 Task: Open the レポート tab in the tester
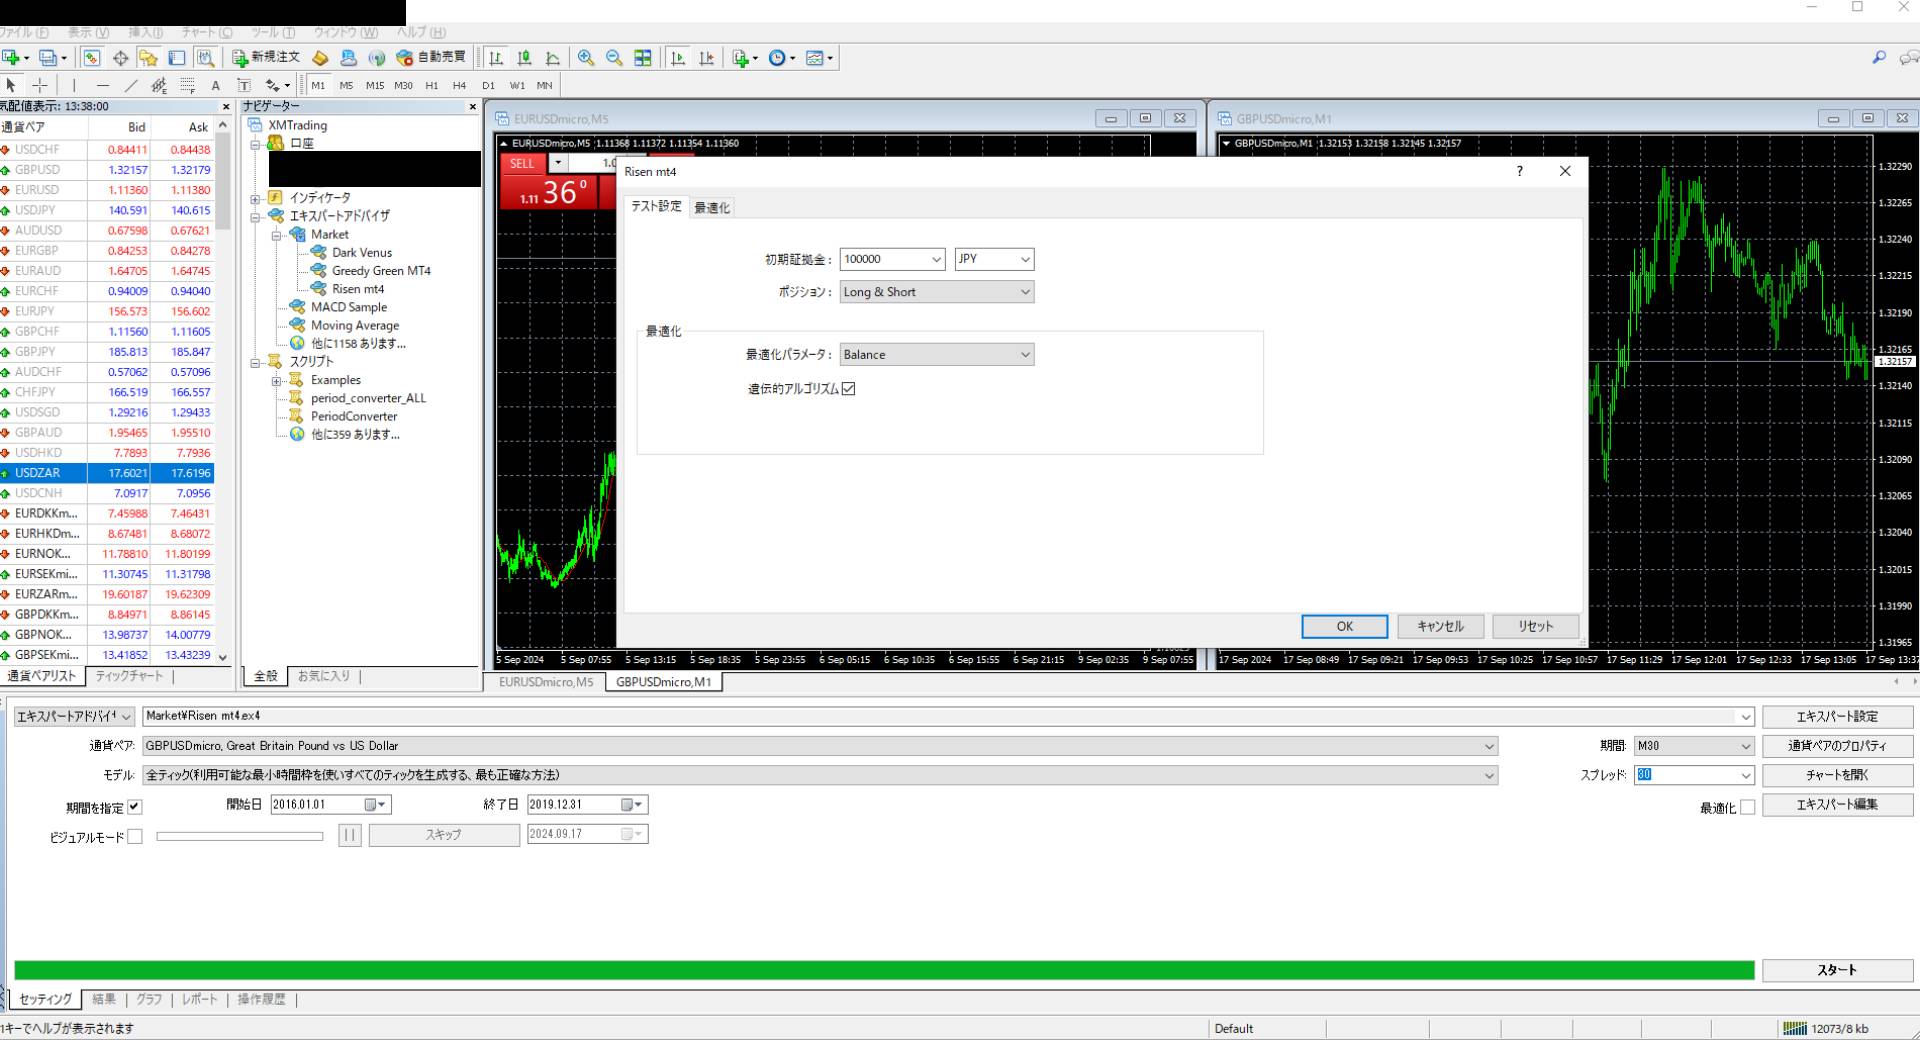[x=200, y=999]
